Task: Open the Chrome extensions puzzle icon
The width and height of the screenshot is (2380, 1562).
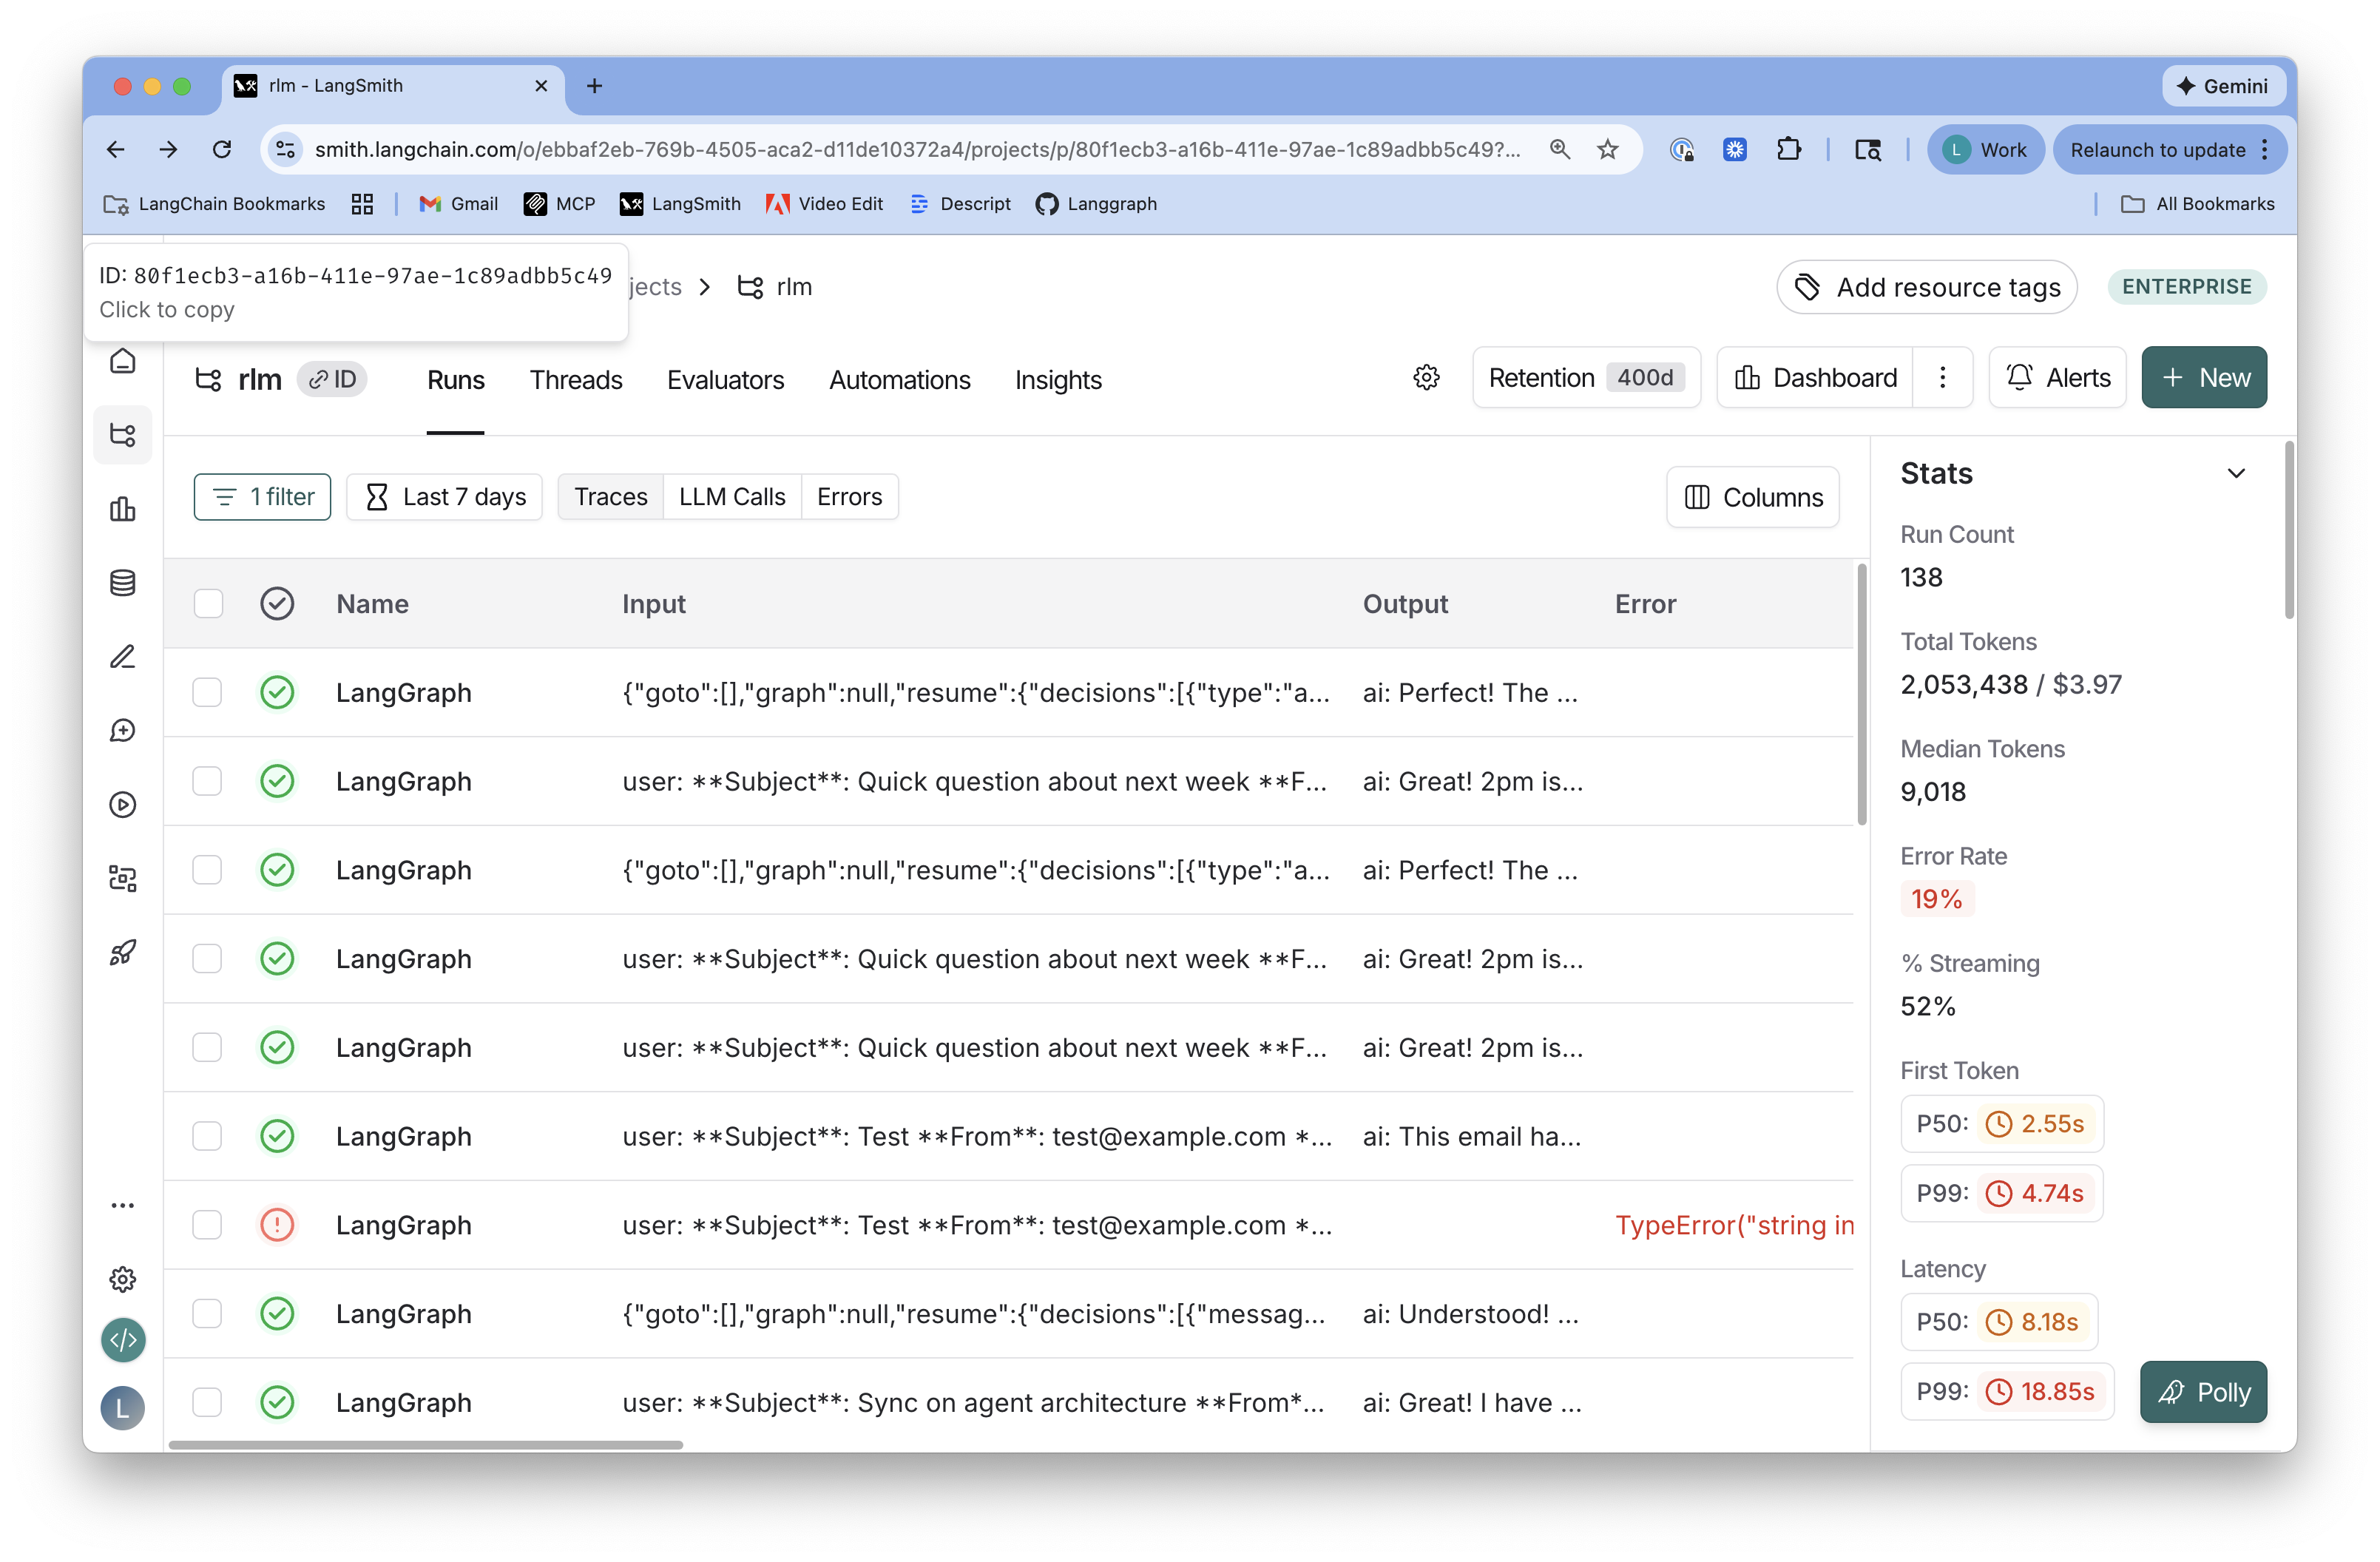Action: click(1788, 149)
